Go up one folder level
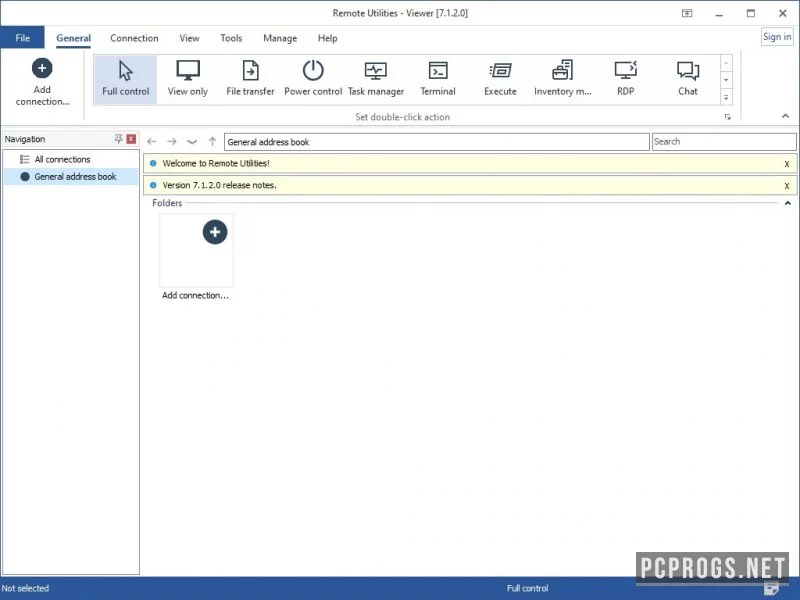The width and height of the screenshot is (800, 600). click(x=212, y=142)
